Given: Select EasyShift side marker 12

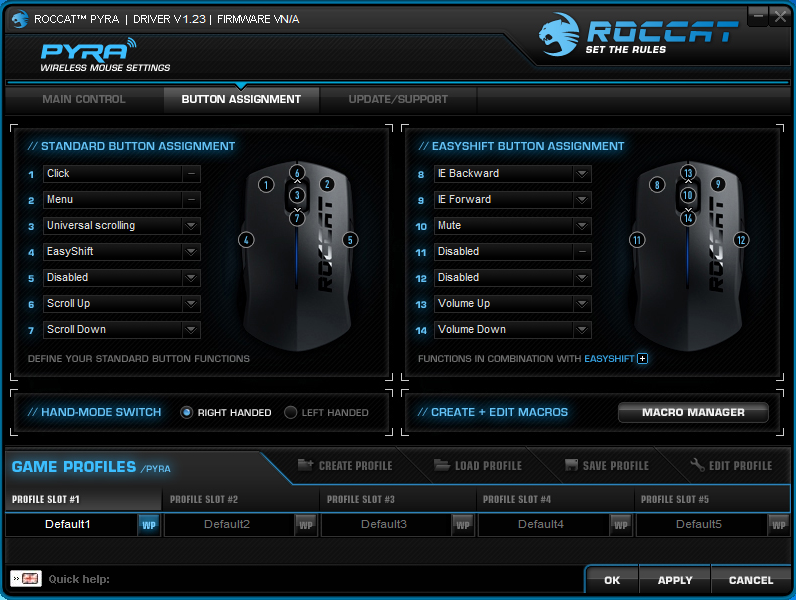Looking at the screenshot, I should (x=741, y=240).
